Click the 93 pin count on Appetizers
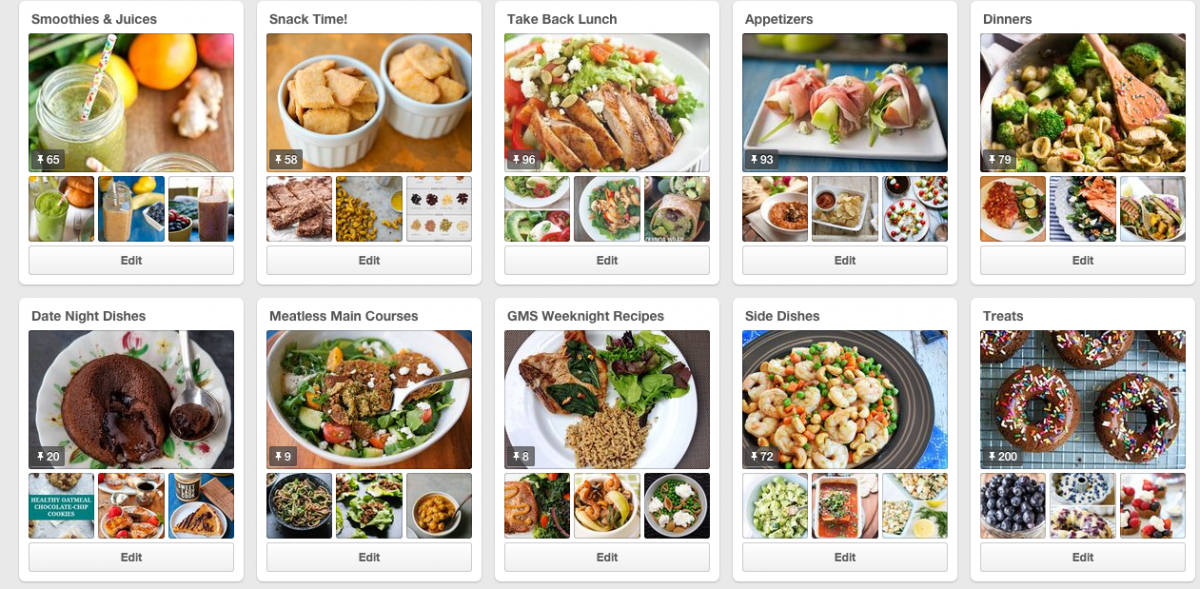This screenshot has height=589, width=1200. click(x=761, y=160)
